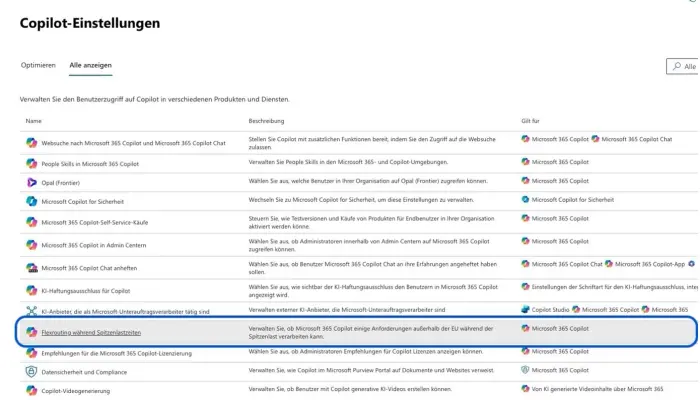Click the Copilot icon beside People Skills
This screenshot has height=400, width=700.
pos(31,164)
